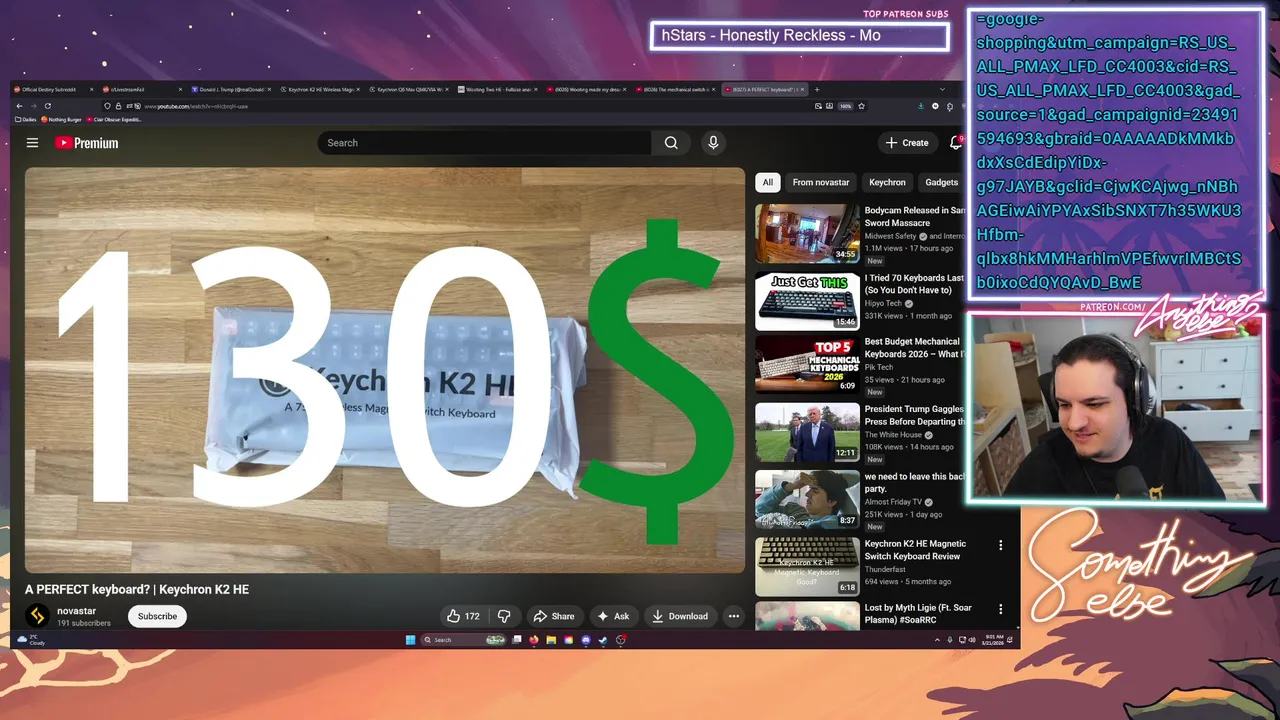Like the video with thumbs up

463,616
